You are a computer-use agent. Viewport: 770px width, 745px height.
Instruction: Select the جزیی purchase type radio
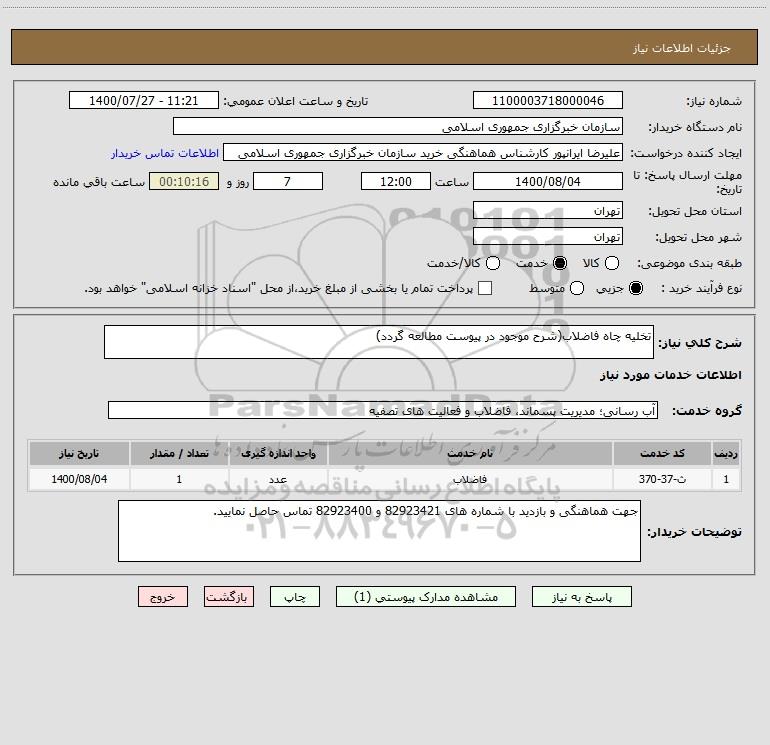coord(636,288)
